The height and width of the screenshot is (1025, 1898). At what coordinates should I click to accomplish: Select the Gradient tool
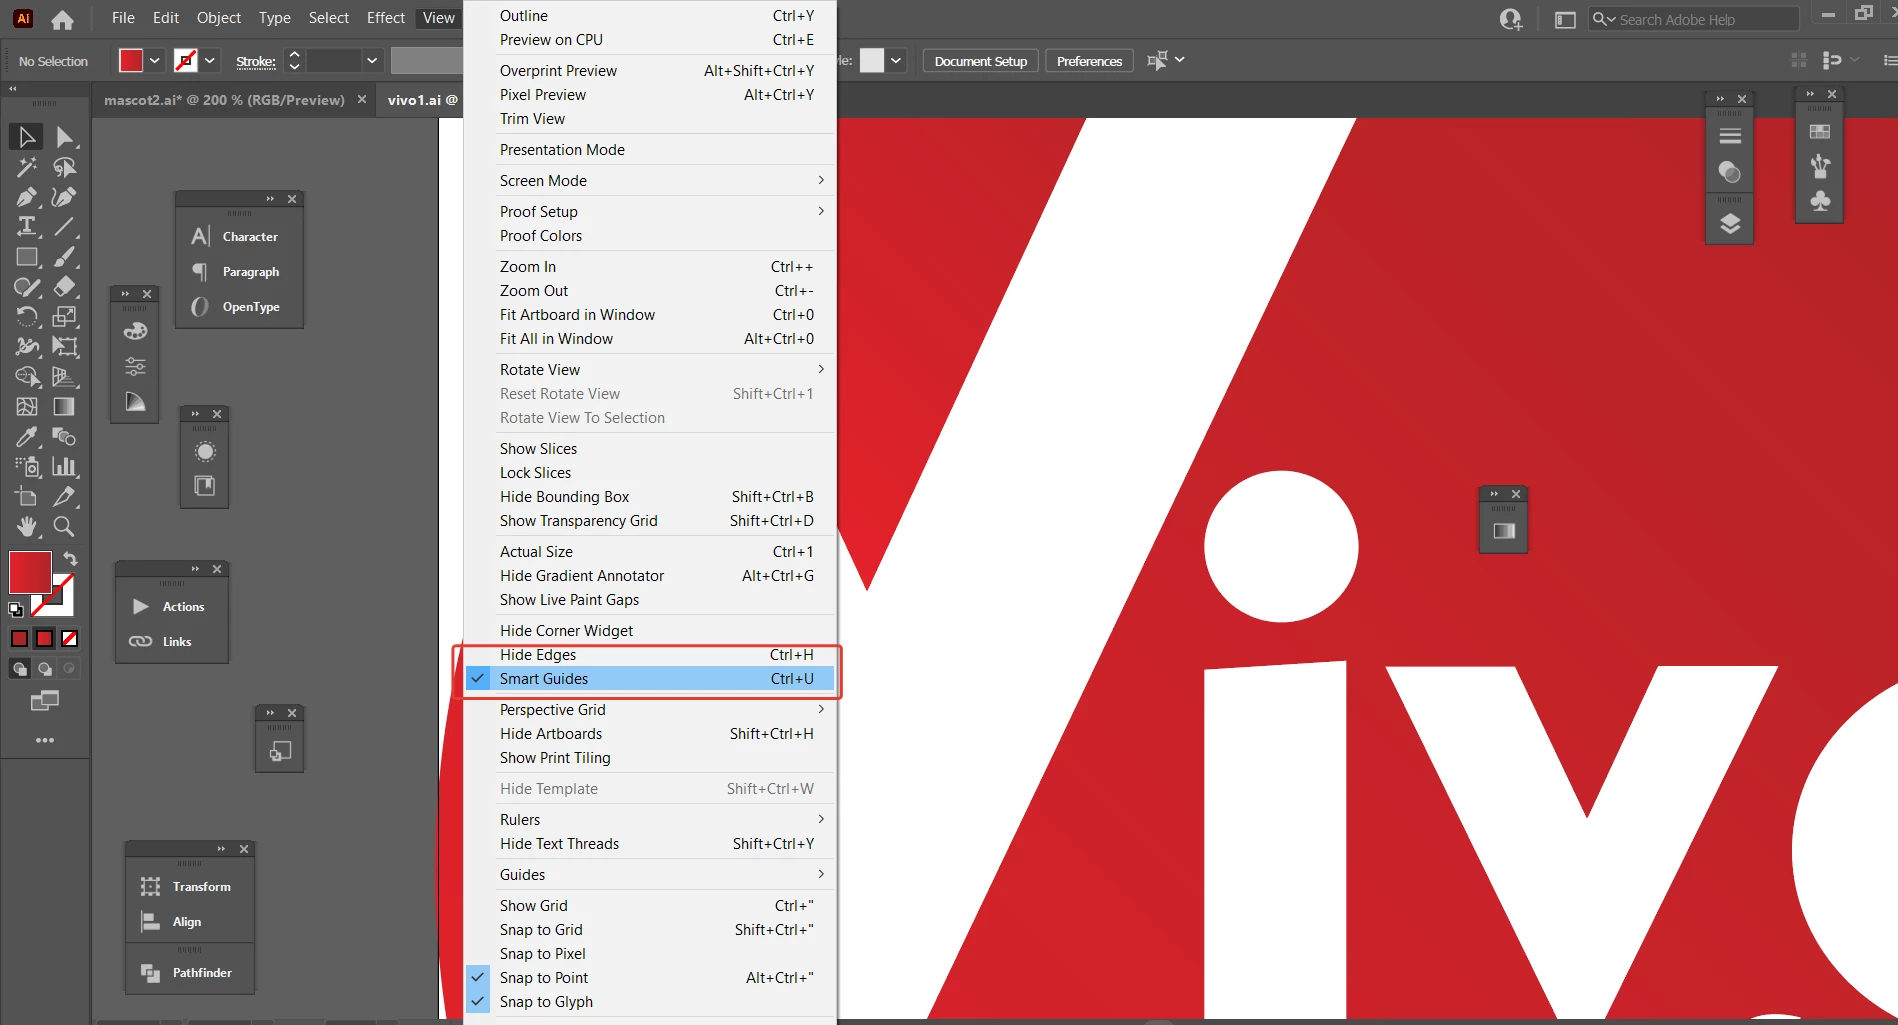[65, 407]
